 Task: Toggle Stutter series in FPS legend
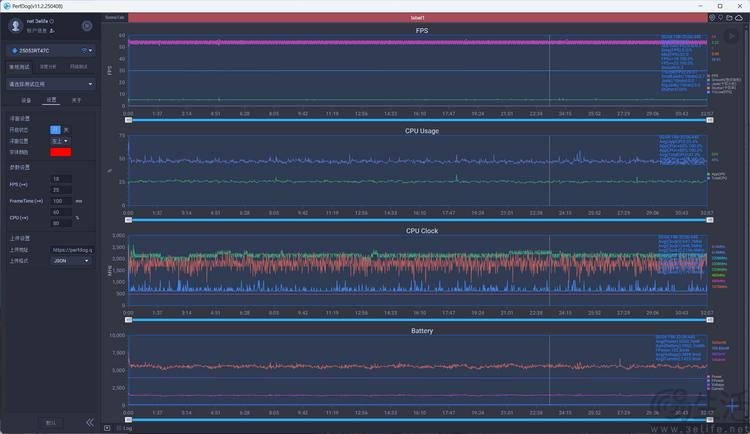[x=721, y=88]
